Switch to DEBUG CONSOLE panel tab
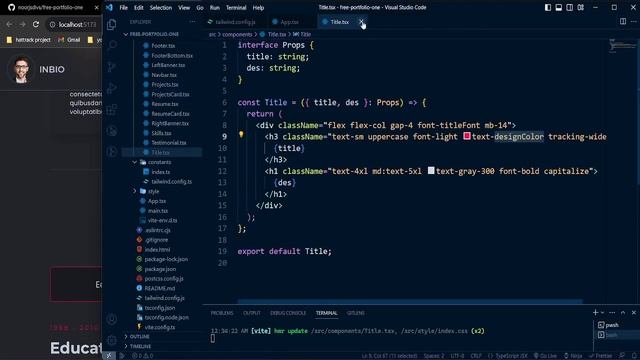This screenshot has height=360, width=640. coord(288,313)
